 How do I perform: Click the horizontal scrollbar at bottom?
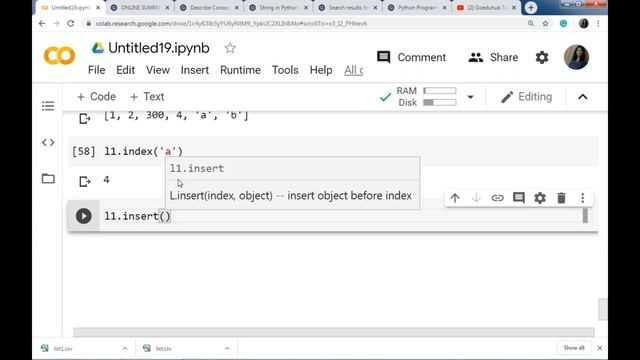coord(333,332)
